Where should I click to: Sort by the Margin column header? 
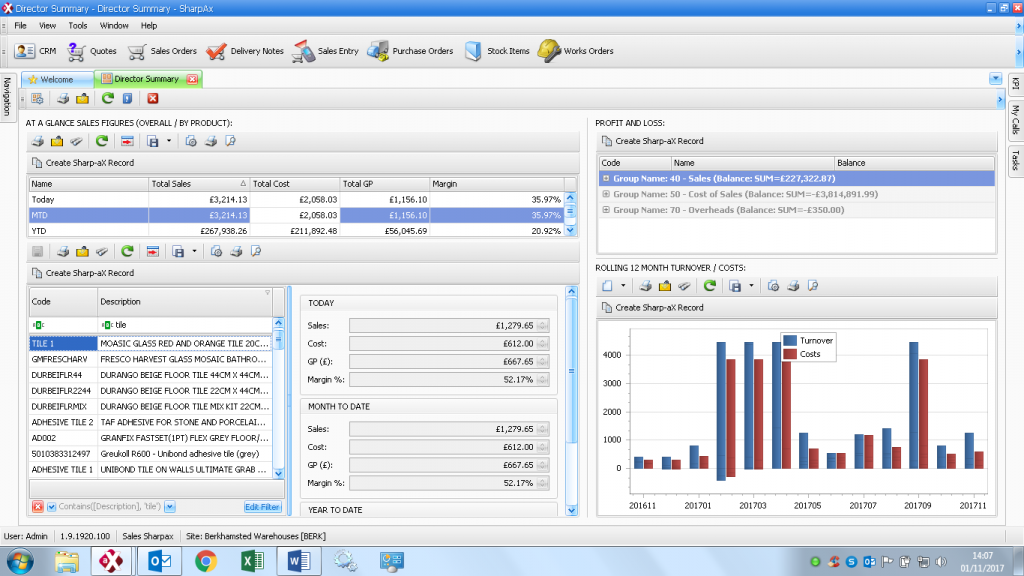pos(497,184)
